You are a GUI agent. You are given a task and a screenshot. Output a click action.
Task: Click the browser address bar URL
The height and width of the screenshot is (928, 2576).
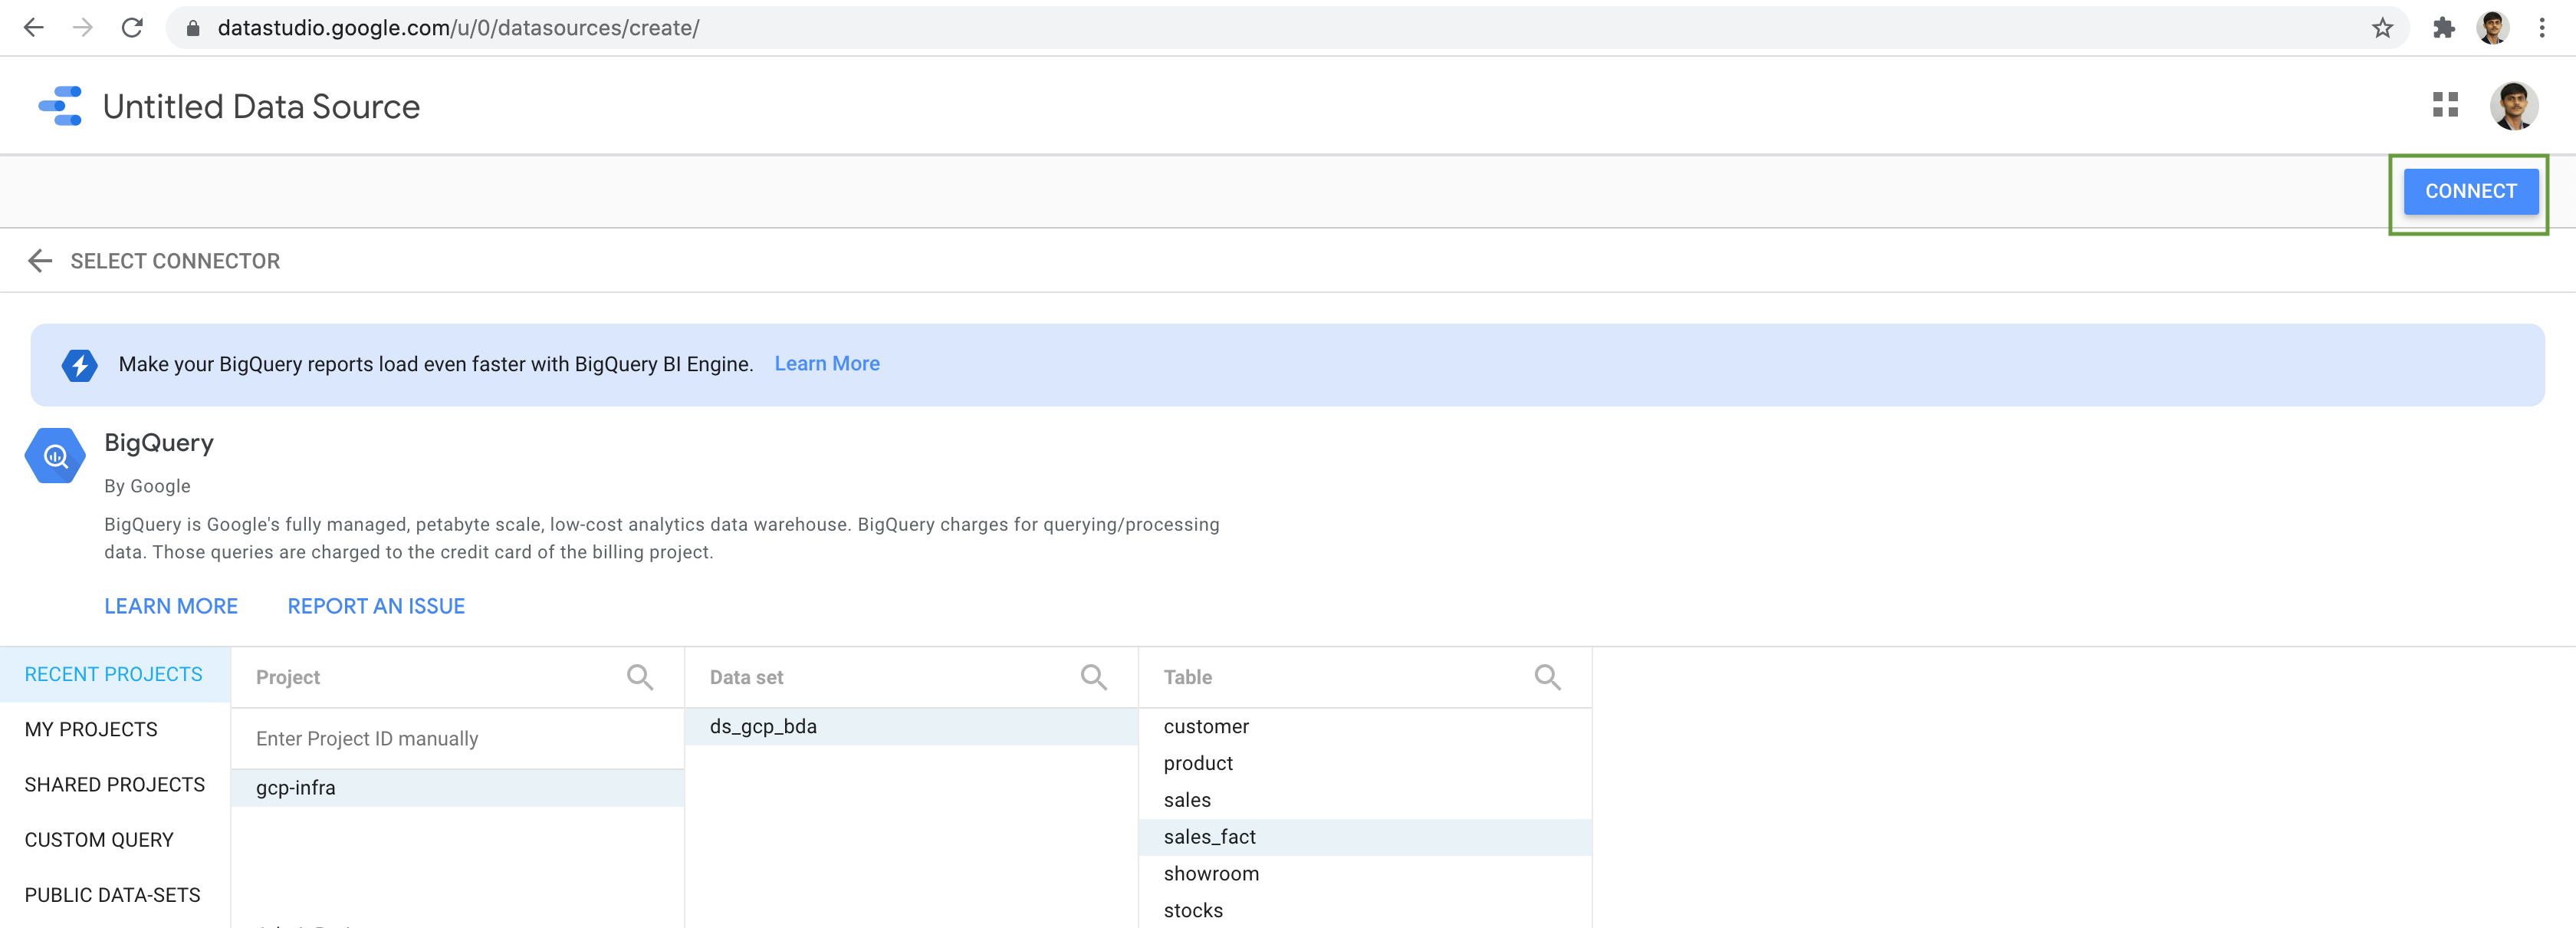click(458, 28)
